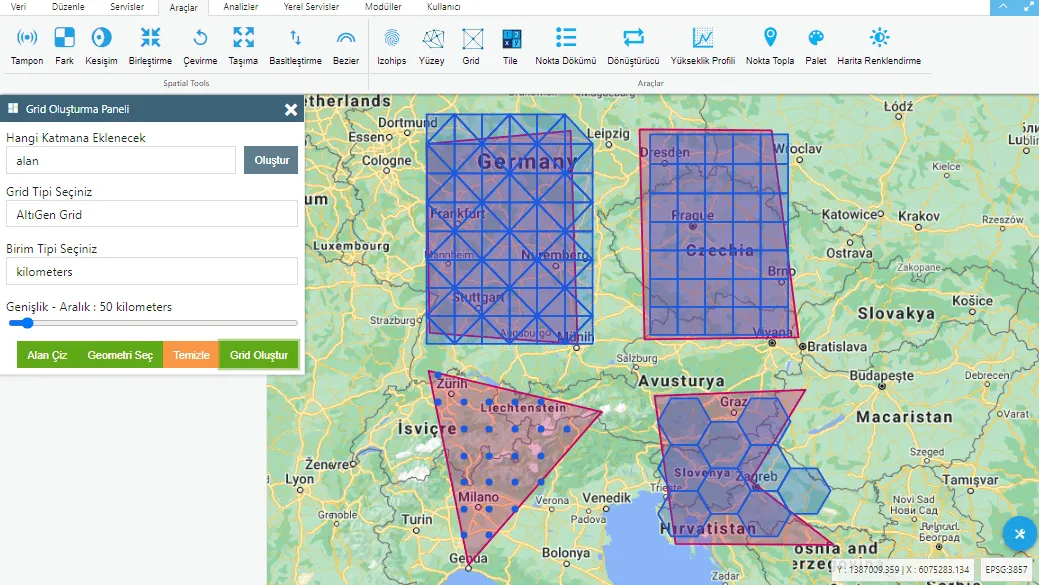Open Harita Renklendirme map coloring

click(x=879, y=46)
